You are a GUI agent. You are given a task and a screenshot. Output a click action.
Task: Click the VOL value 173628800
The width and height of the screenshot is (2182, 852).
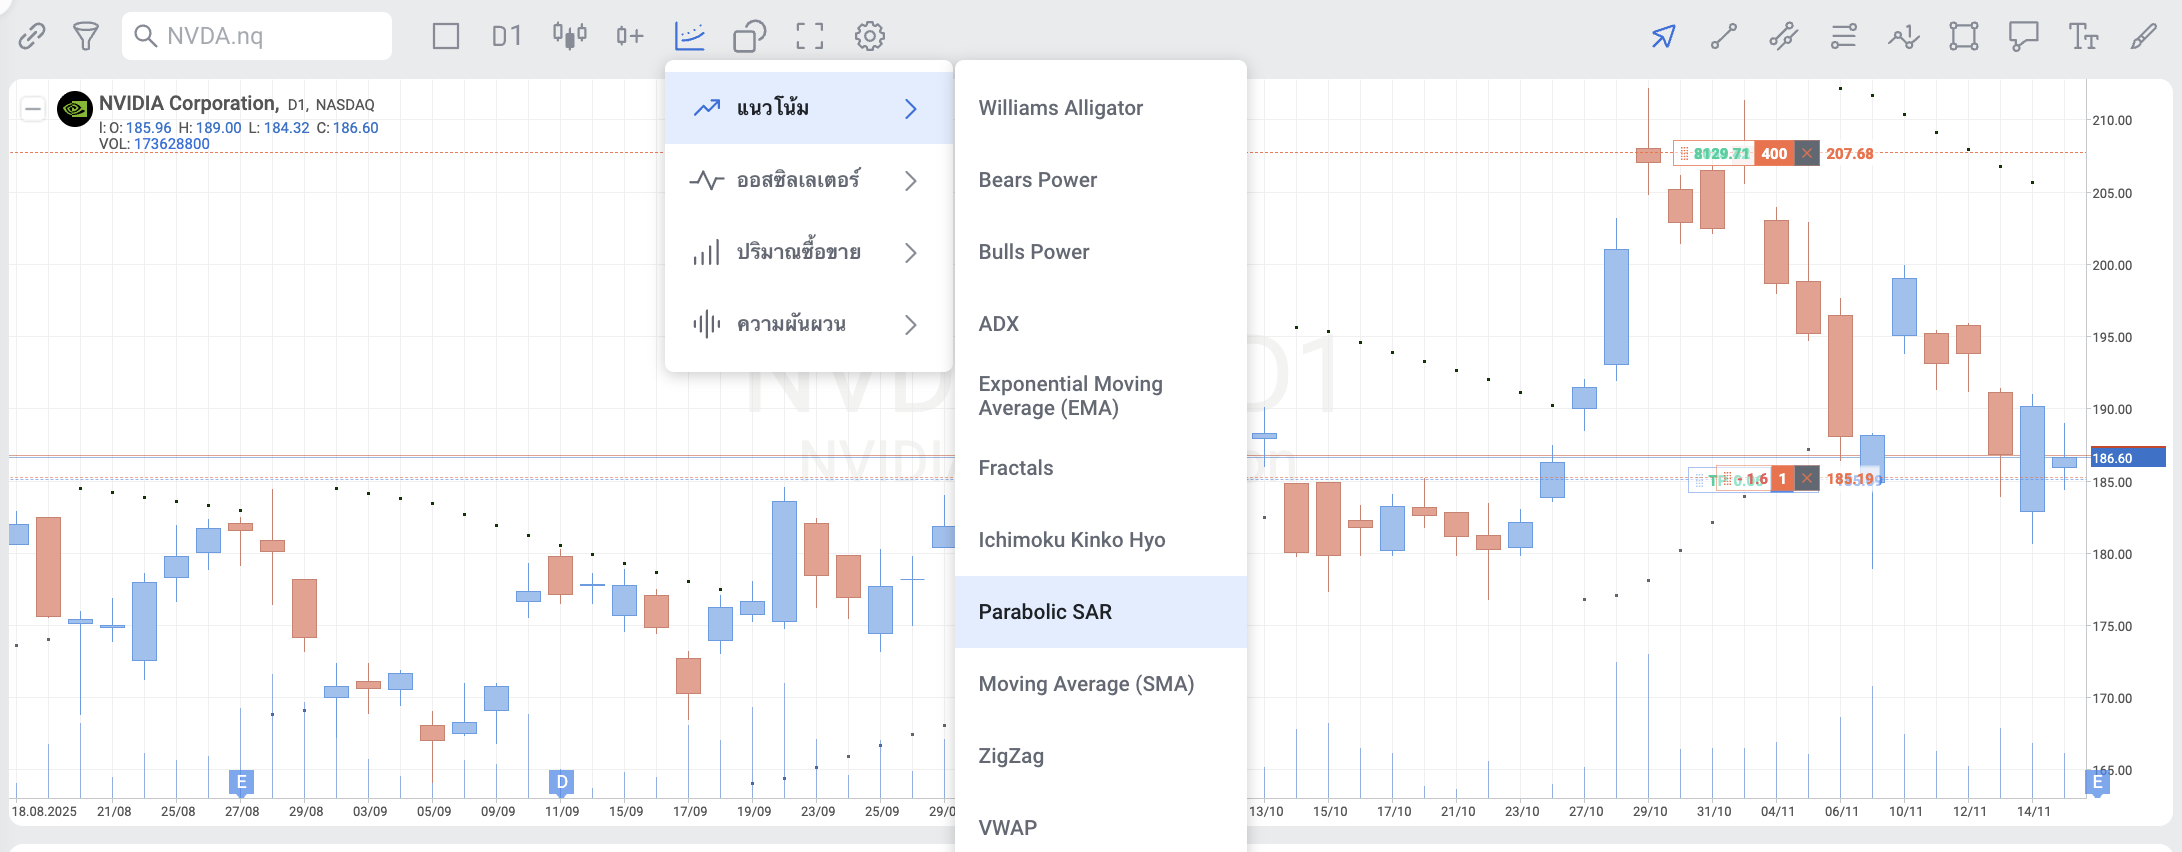(x=172, y=144)
